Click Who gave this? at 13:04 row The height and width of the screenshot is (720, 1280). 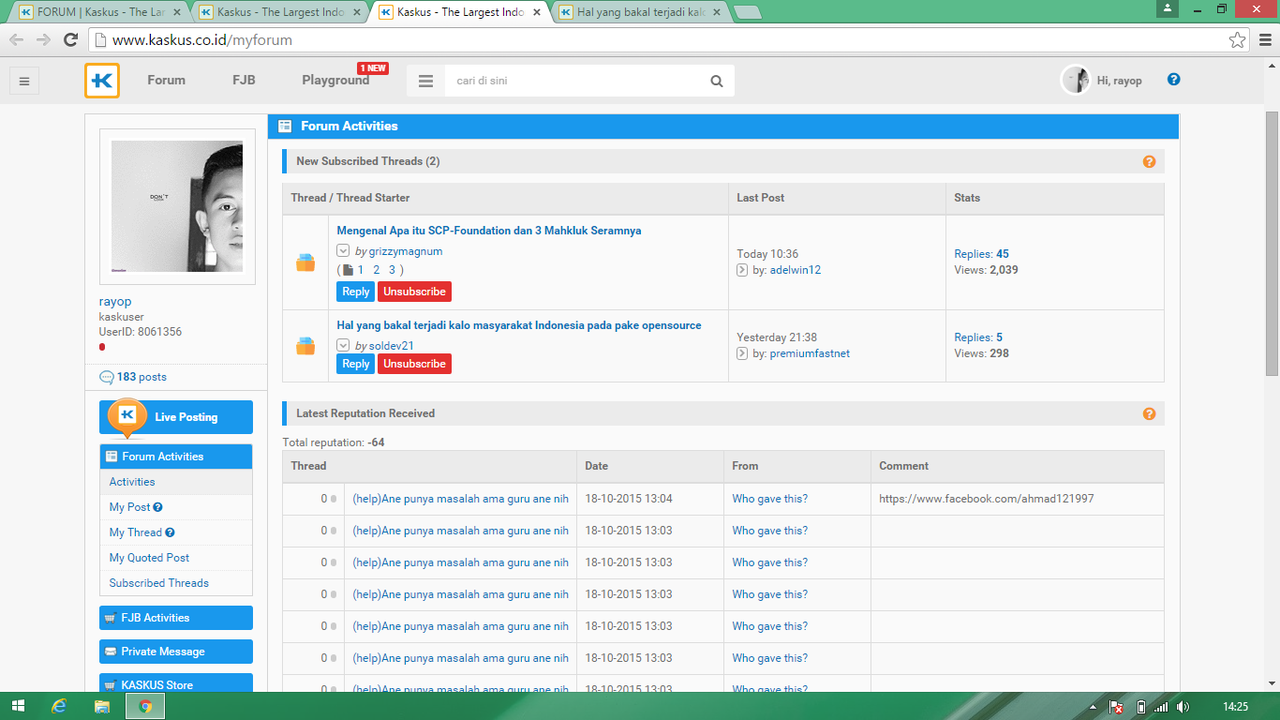[x=770, y=499]
